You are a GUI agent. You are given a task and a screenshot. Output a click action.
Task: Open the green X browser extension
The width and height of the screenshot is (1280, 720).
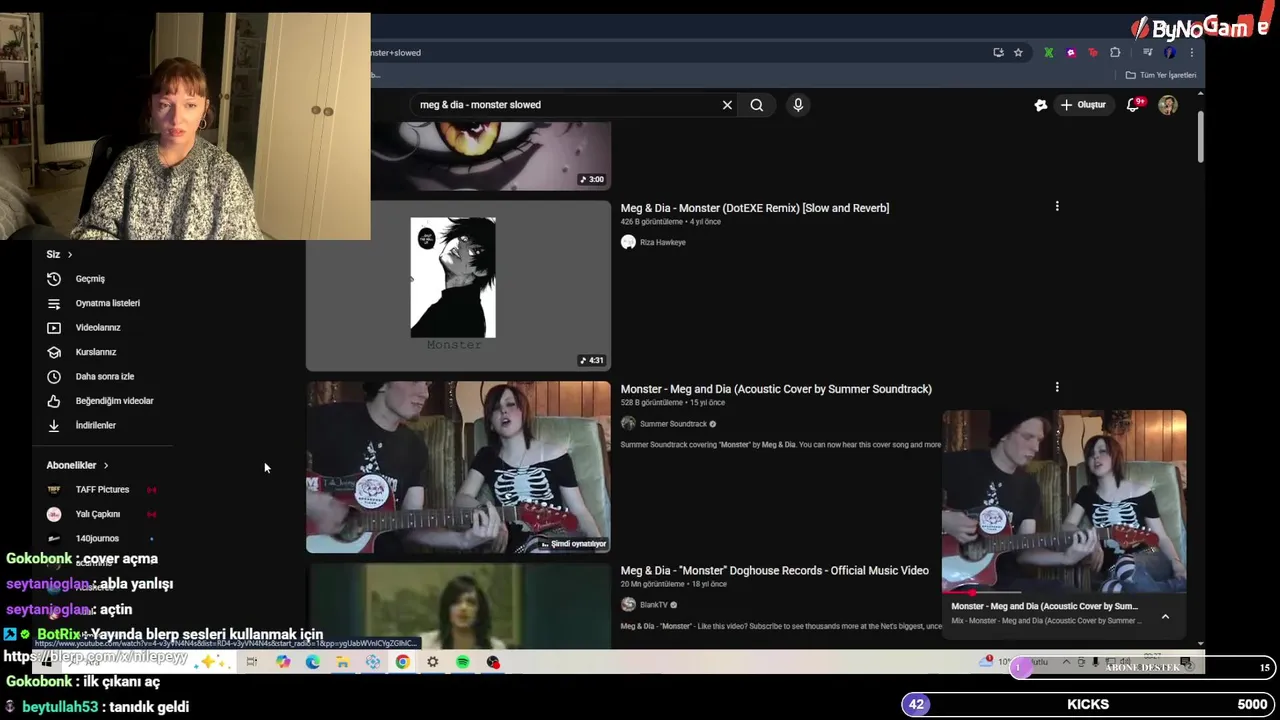coord(1048,53)
